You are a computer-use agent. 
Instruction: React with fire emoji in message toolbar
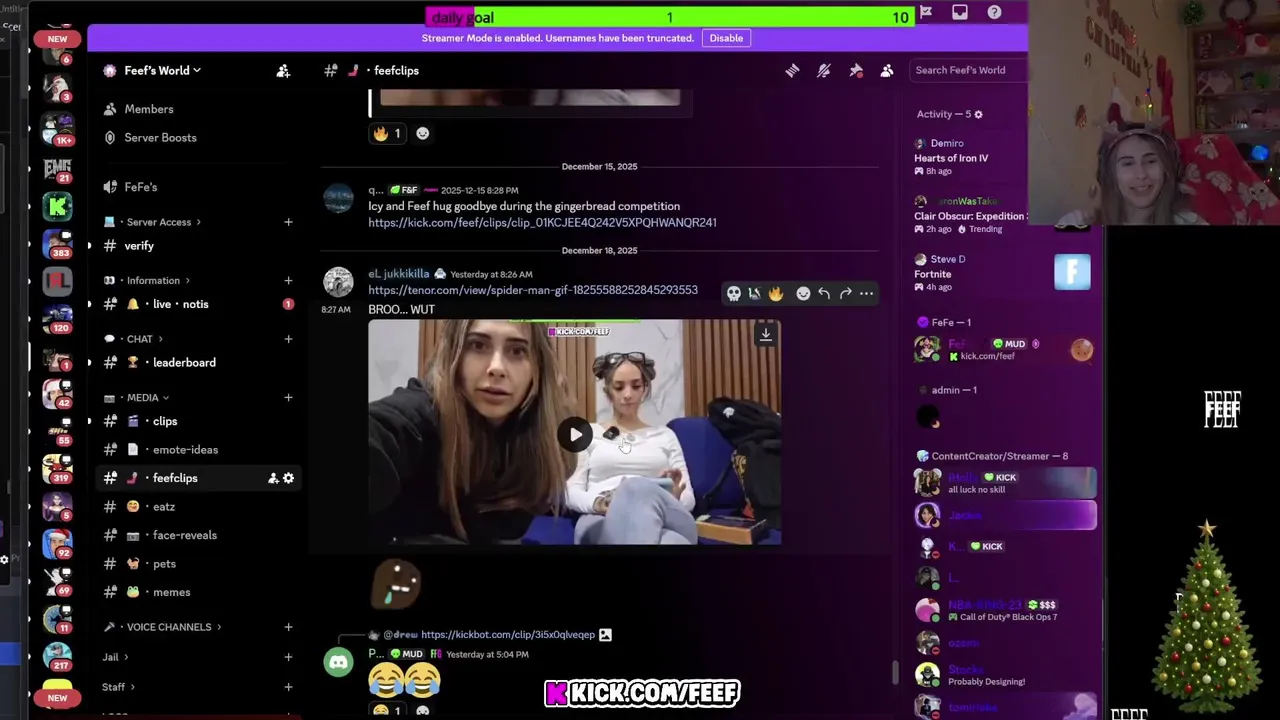point(776,293)
